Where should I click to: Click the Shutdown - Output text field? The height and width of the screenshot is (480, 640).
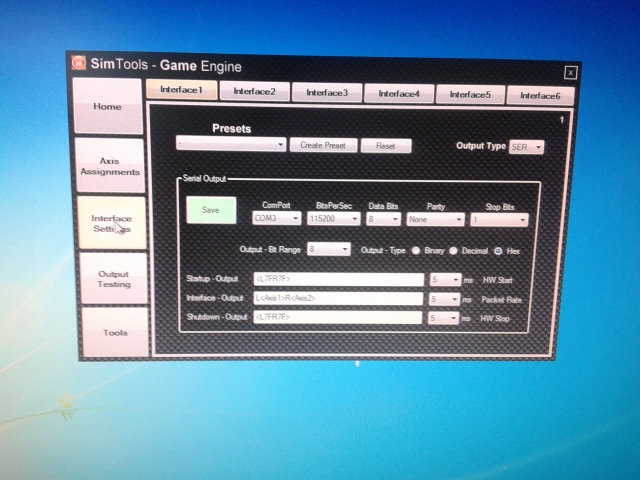338,317
